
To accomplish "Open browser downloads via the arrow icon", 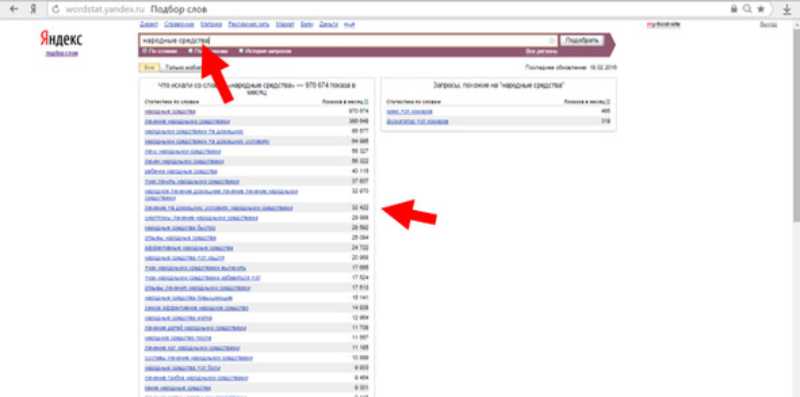I will click(786, 9).
